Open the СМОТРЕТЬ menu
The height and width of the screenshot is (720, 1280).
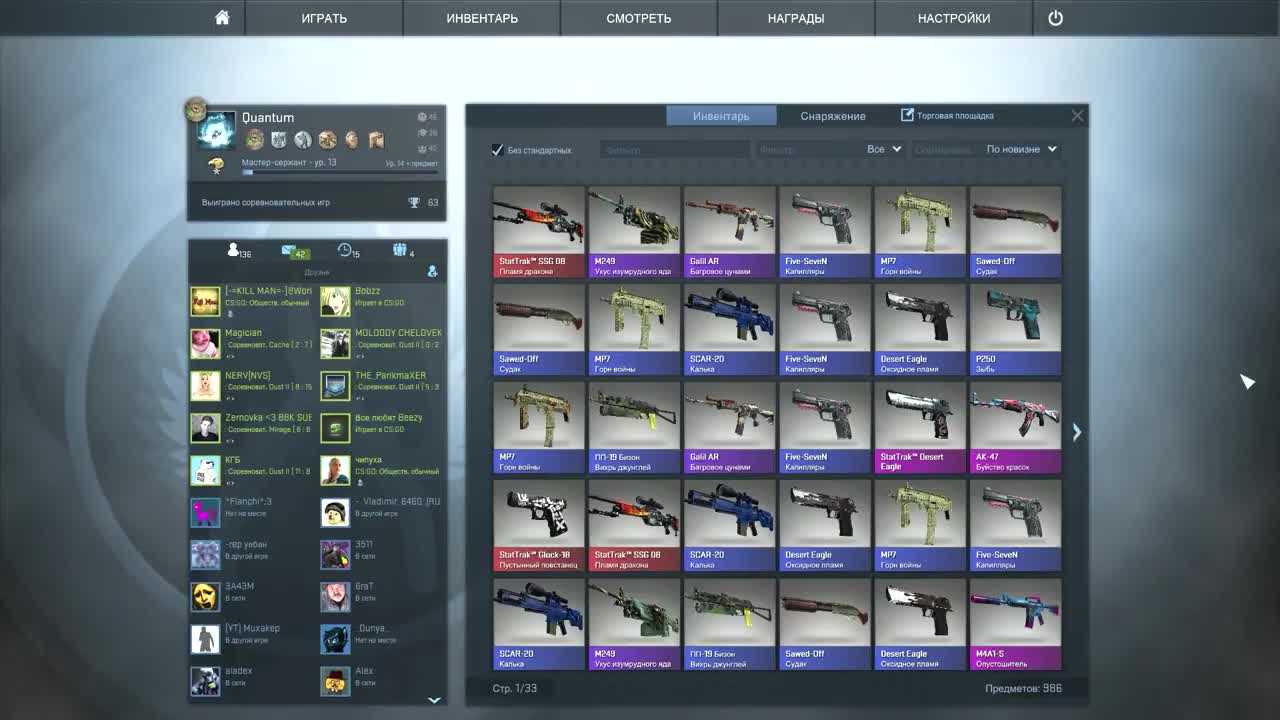point(639,18)
